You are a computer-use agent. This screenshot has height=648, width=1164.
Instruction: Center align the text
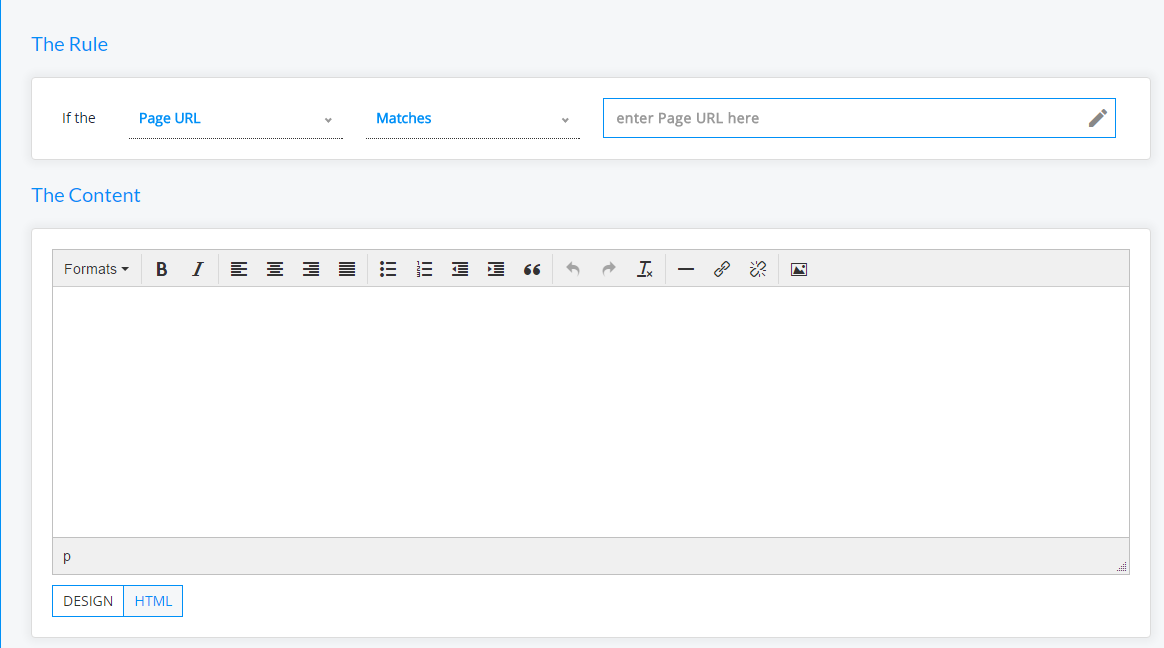coord(275,269)
